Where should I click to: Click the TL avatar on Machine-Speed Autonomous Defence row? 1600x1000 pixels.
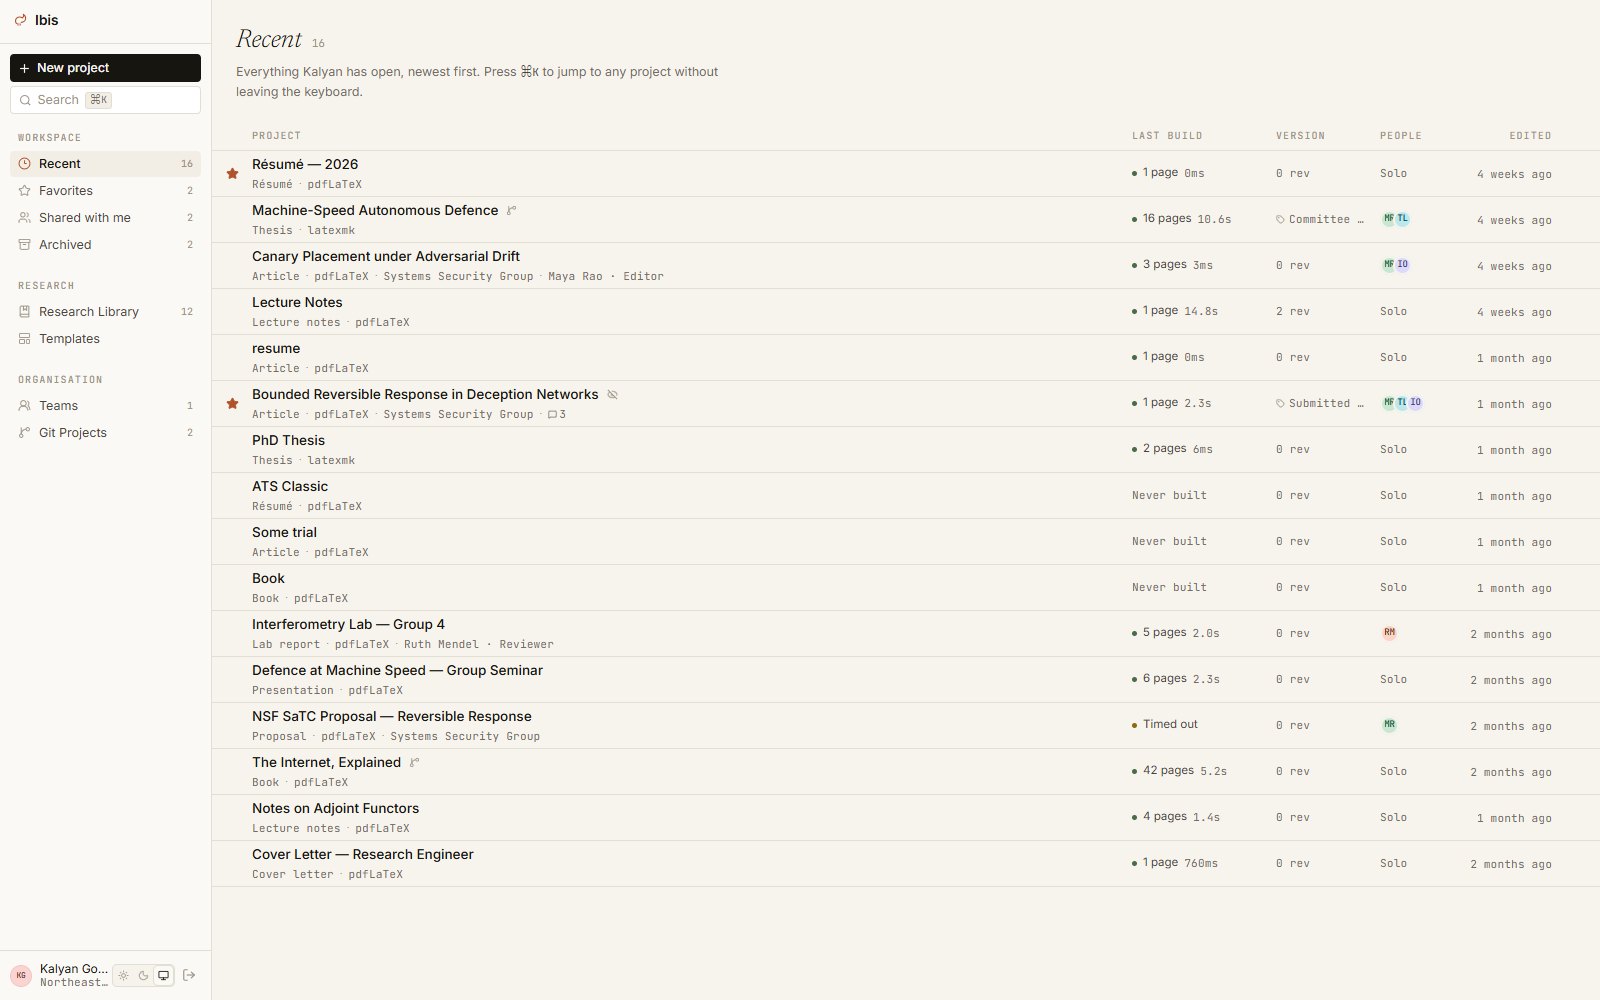pos(1402,219)
